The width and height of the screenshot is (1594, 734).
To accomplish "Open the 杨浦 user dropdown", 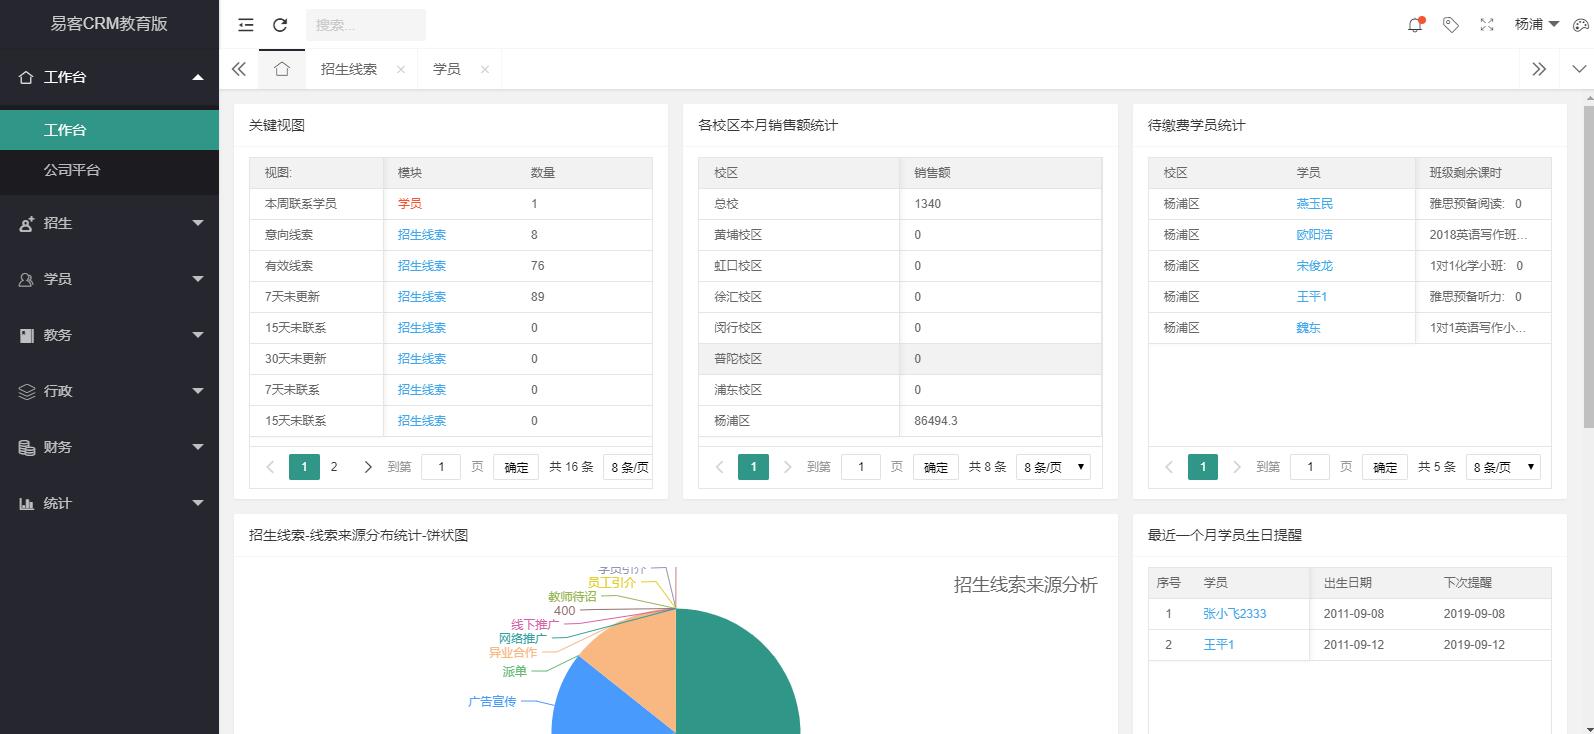I will 1536,25.
